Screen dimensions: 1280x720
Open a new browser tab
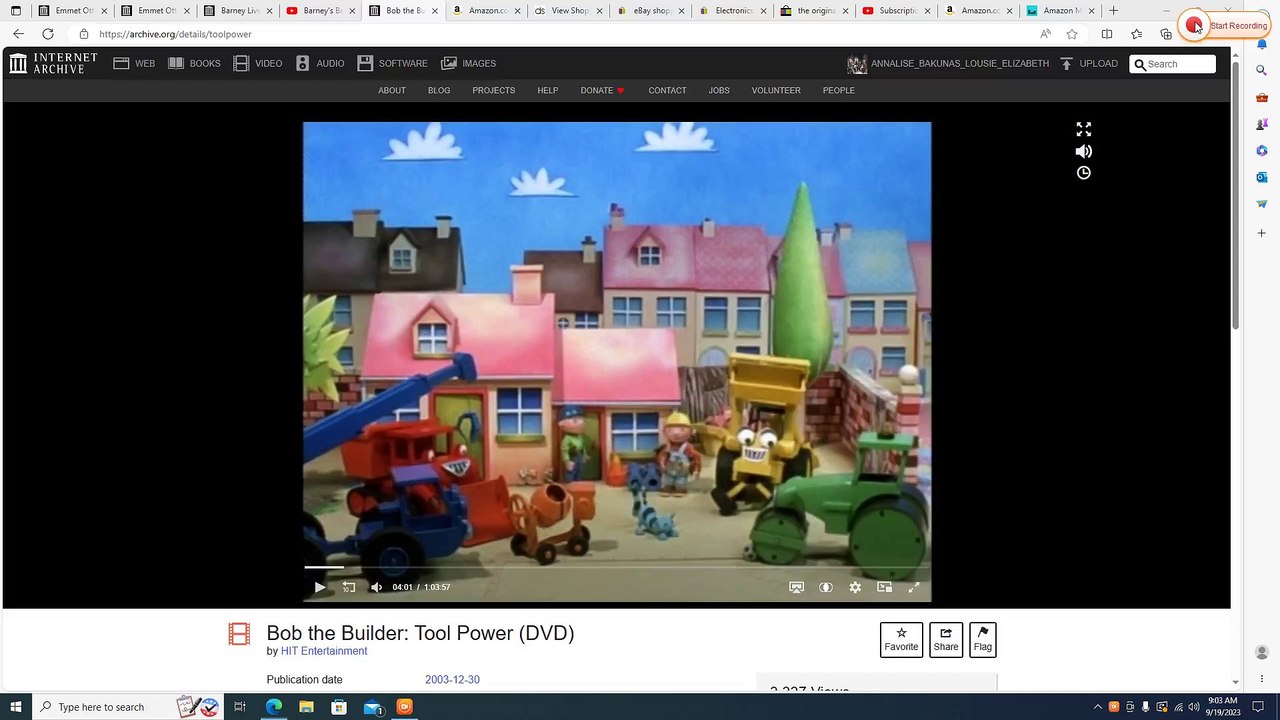pos(1113,11)
